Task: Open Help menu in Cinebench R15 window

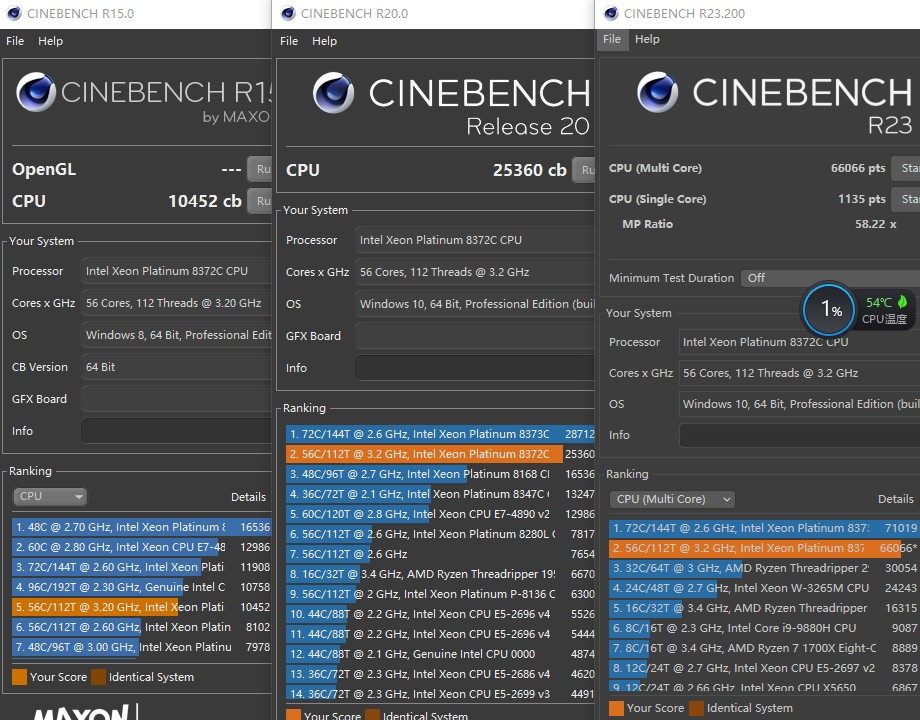Action: 50,41
